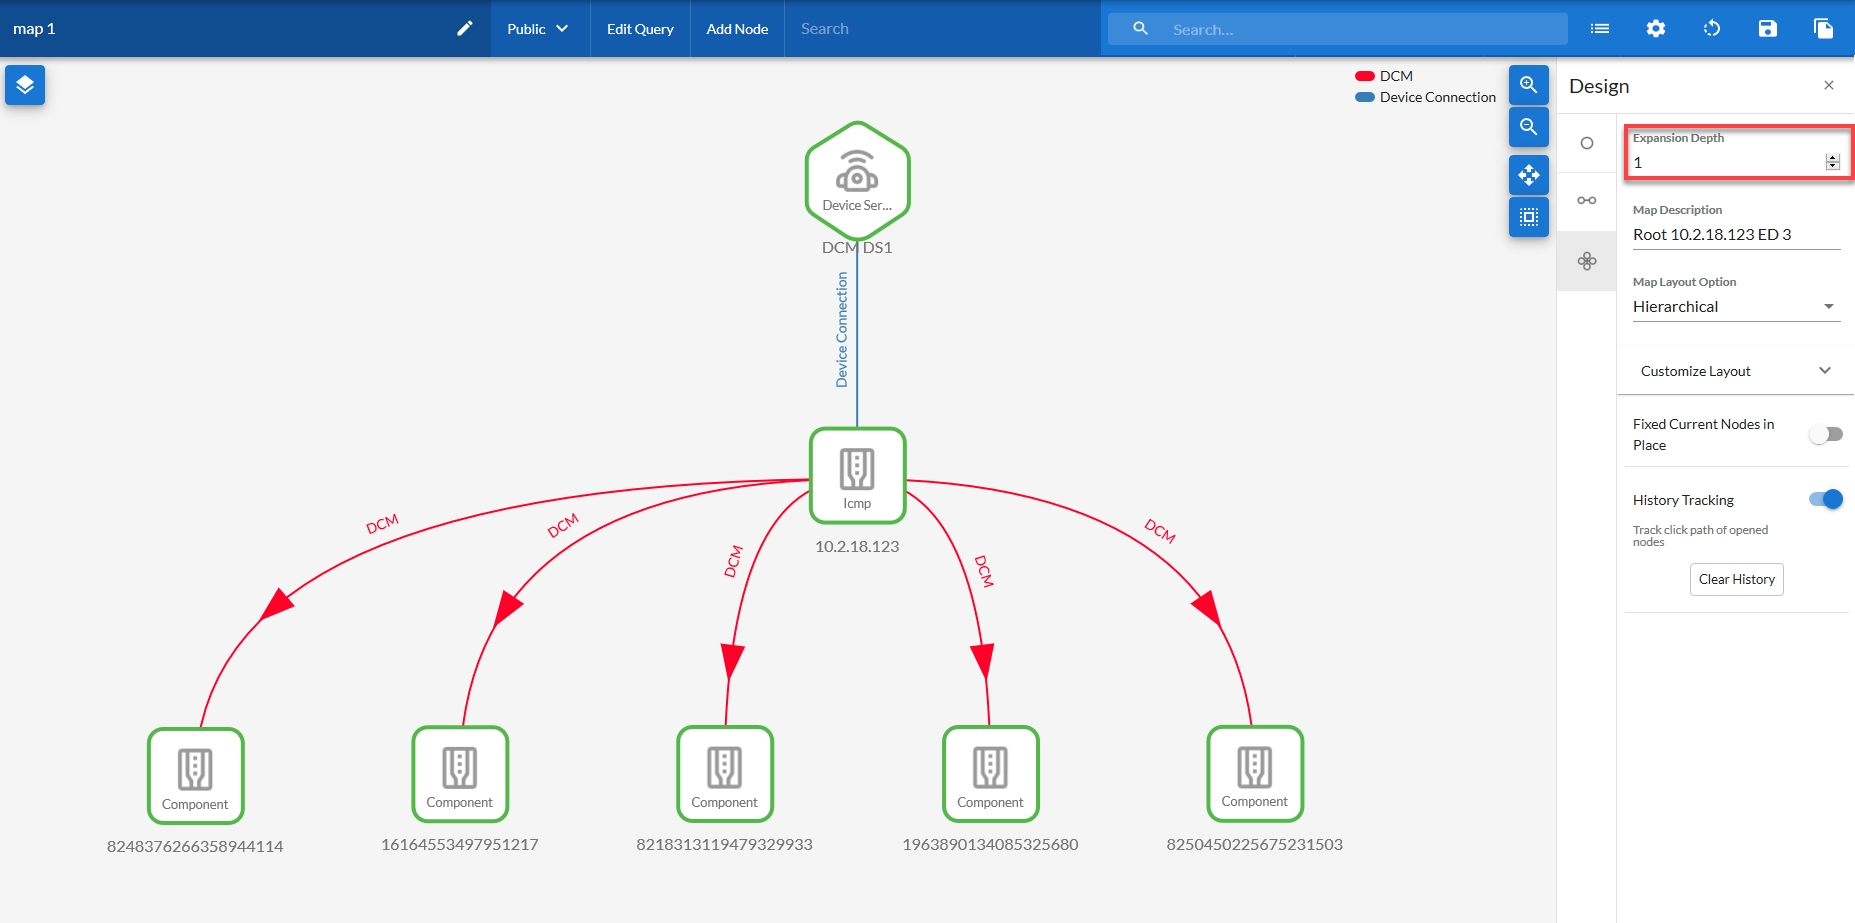Click the four-arrow pan tool button
This screenshot has width=1855, height=923.
click(x=1528, y=175)
